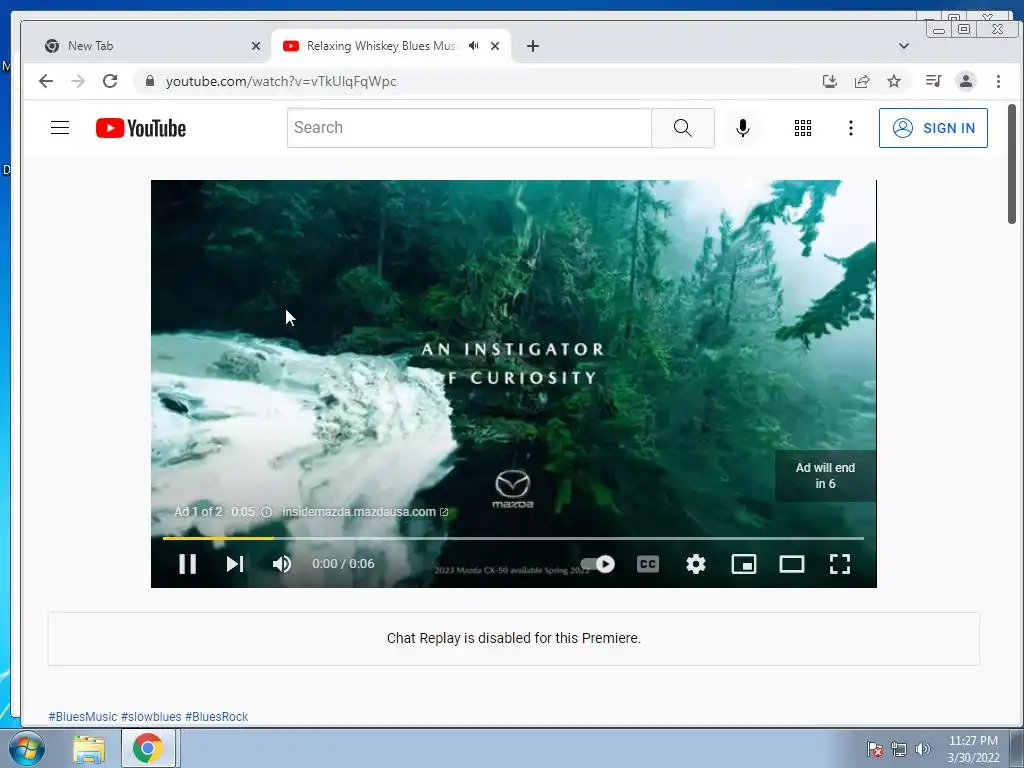1024x768 pixels.
Task: Share this page icon
Action: (861, 81)
